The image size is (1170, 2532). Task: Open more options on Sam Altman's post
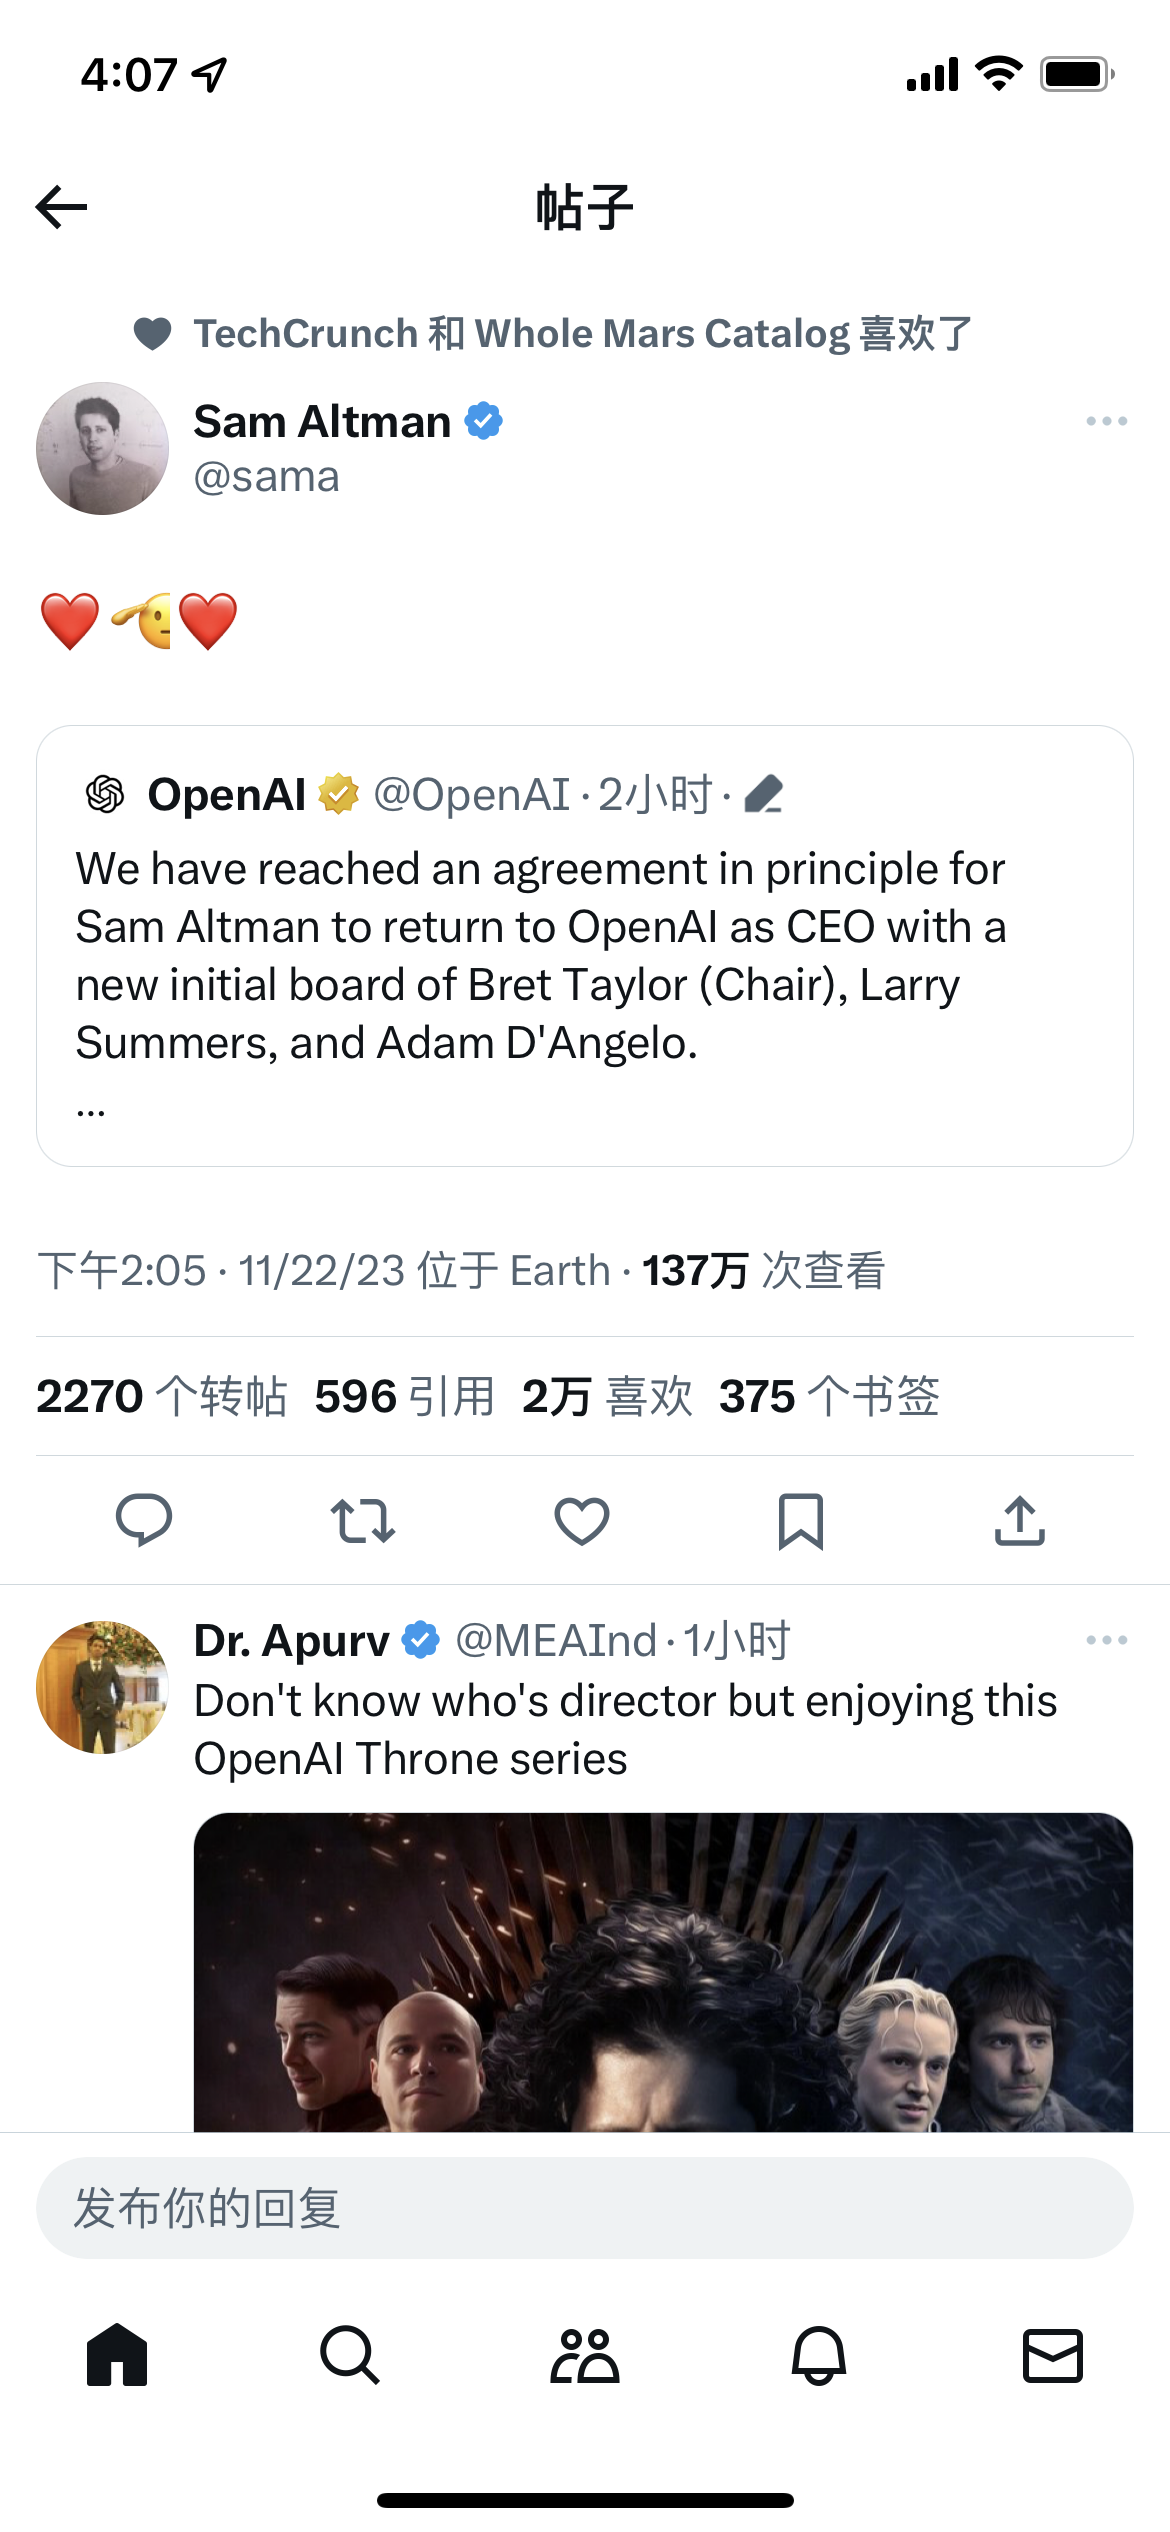click(x=1106, y=421)
